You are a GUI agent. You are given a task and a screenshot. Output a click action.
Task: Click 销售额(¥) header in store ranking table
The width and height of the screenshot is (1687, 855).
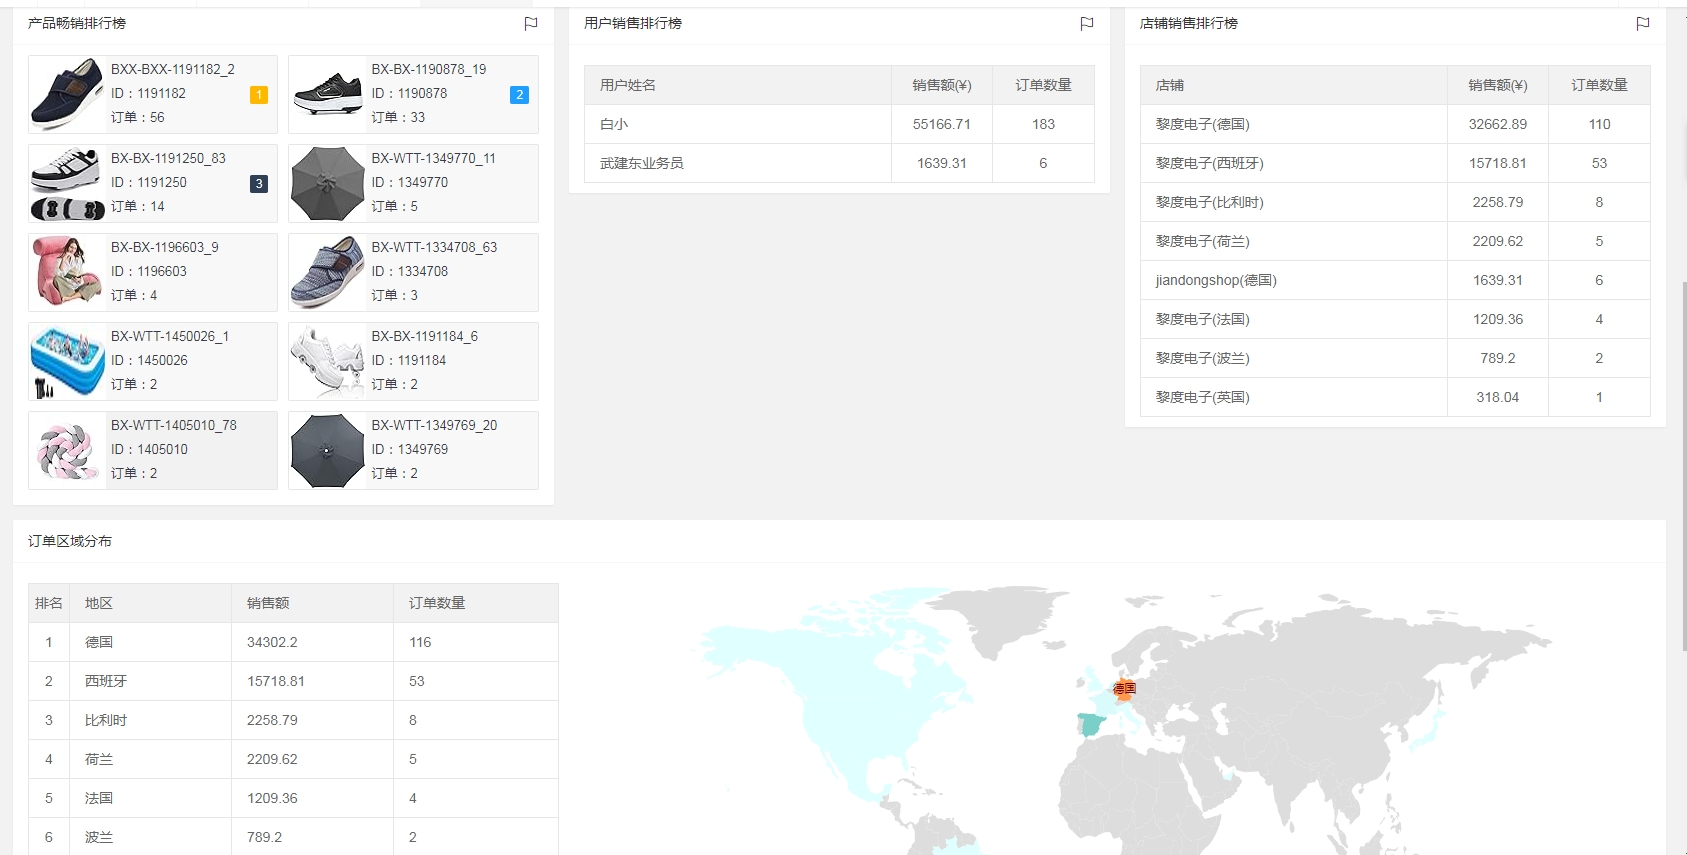coord(1497,85)
